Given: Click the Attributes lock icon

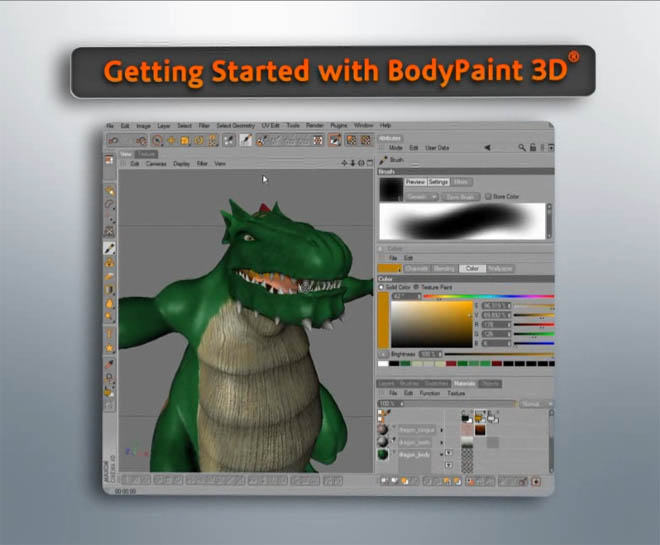Looking at the screenshot, I should point(533,148).
